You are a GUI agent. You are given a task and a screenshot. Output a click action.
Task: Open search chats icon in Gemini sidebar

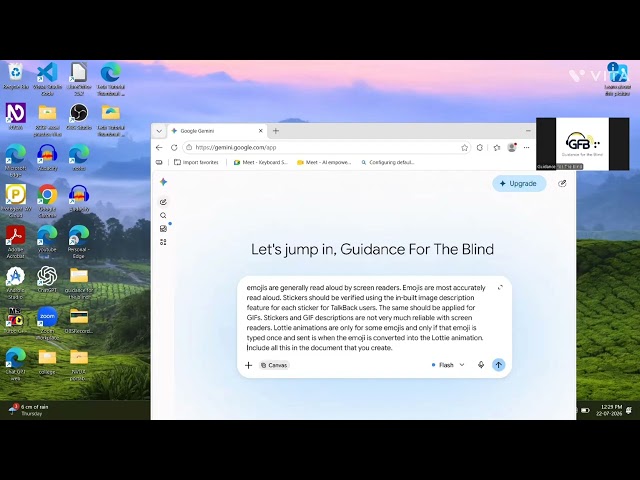tap(163, 215)
